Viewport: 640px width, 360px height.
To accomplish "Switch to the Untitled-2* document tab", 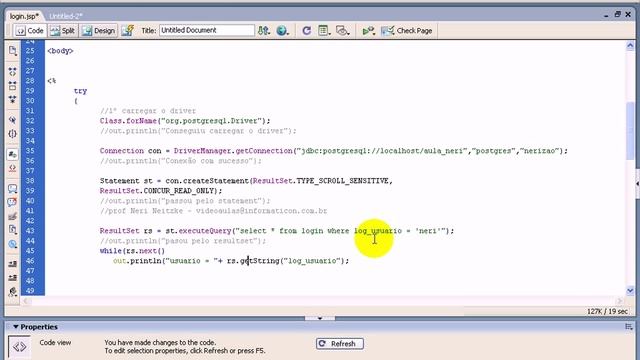I will (x=66, y=16).
